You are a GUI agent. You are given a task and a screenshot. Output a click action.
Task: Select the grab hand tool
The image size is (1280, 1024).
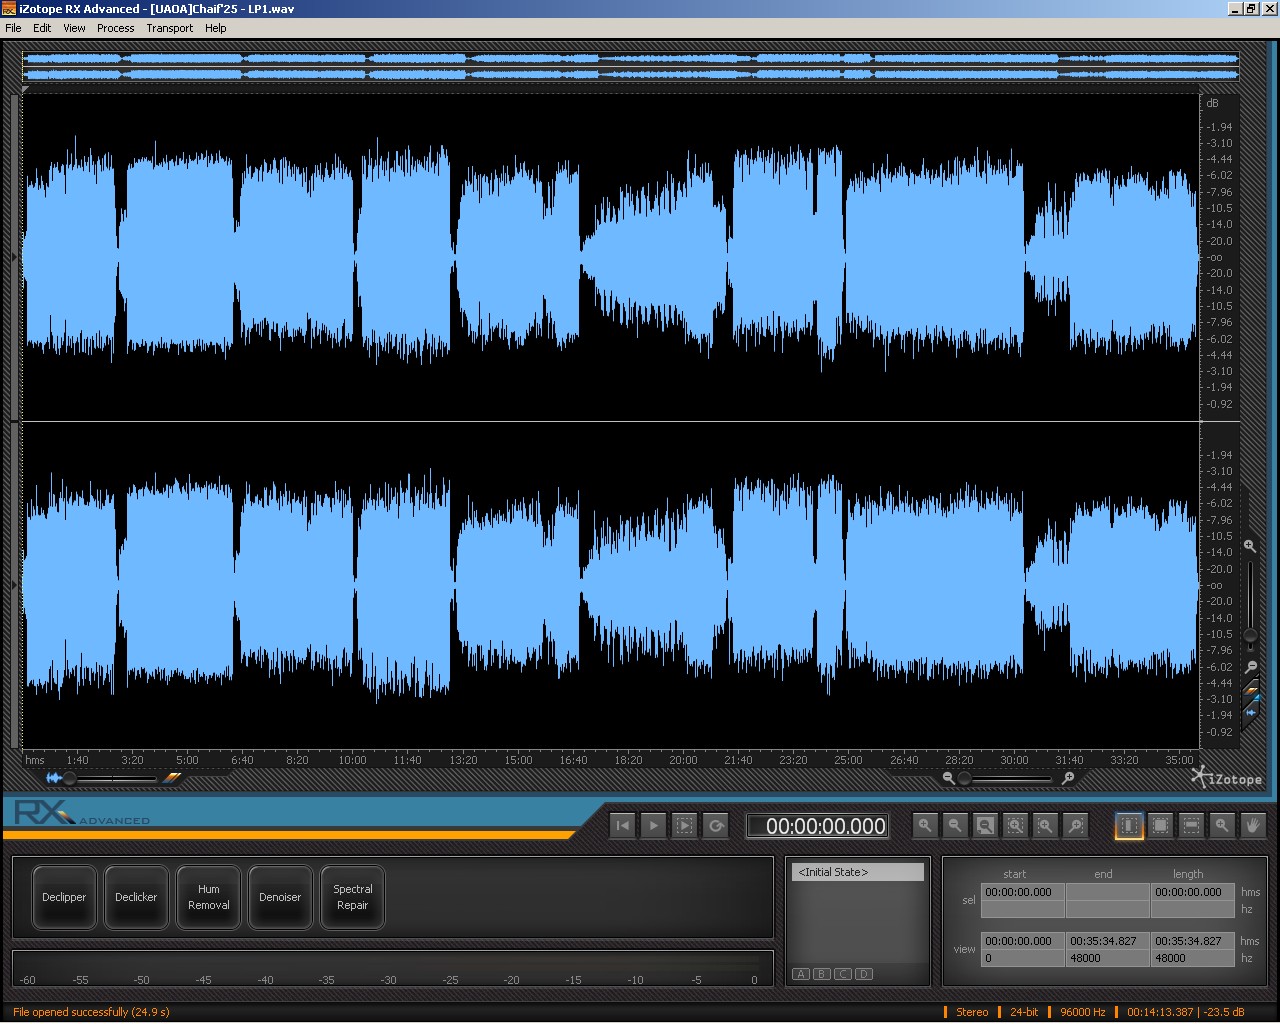pos(1252,826)
